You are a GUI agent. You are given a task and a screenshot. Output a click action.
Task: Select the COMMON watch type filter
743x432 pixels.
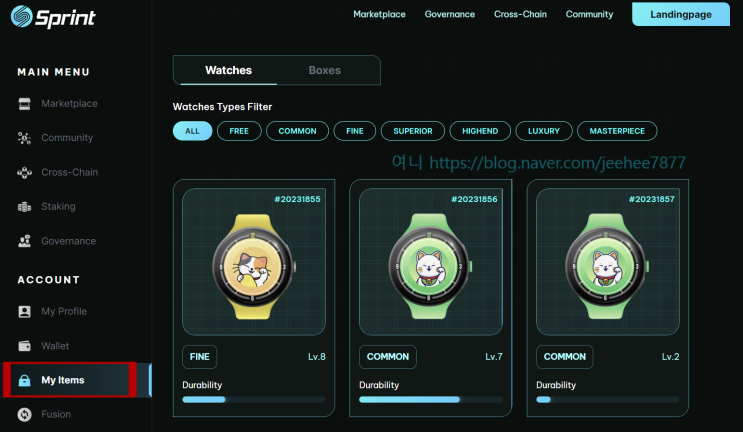(298, 131)
